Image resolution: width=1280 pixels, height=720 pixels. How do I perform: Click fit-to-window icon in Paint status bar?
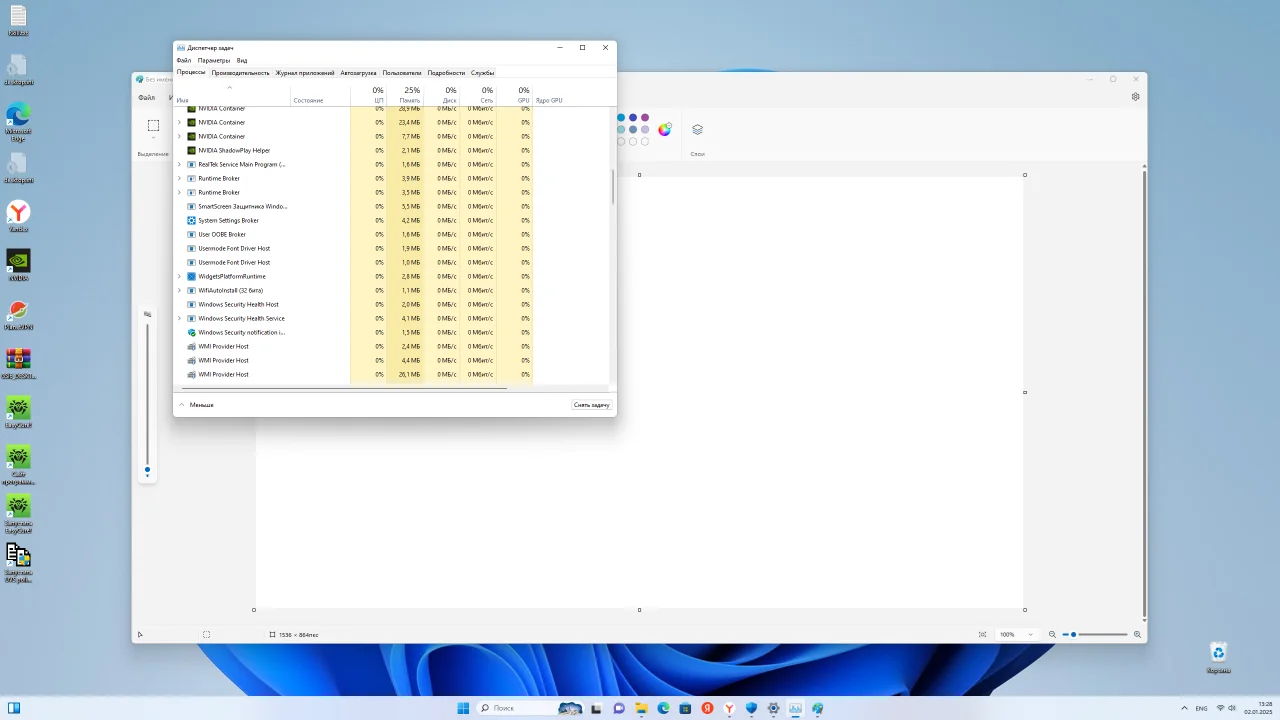[x=982, y=634]
